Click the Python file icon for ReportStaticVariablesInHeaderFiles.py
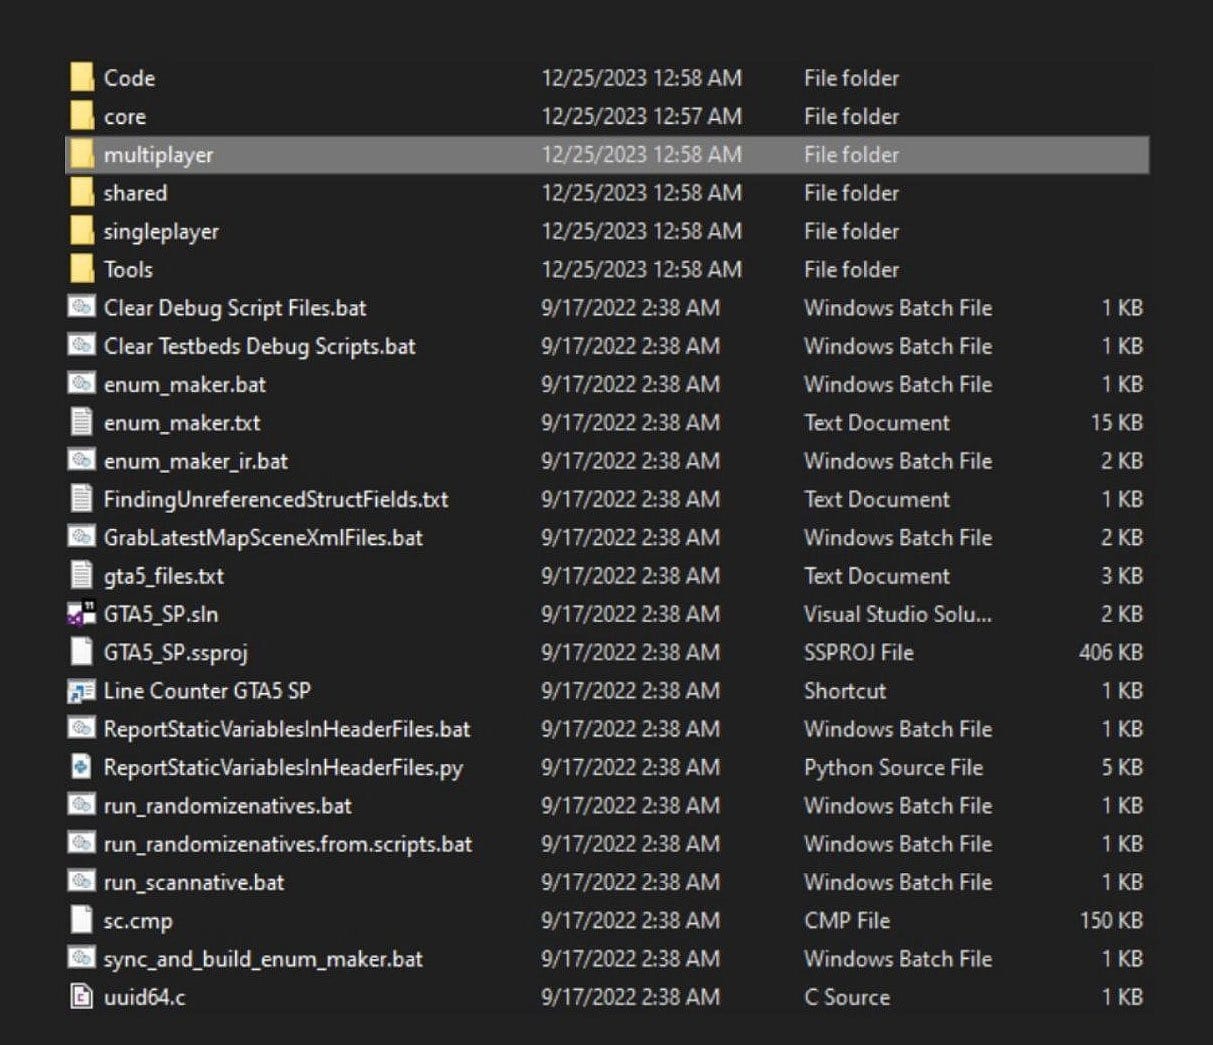 tap(84, 768)
